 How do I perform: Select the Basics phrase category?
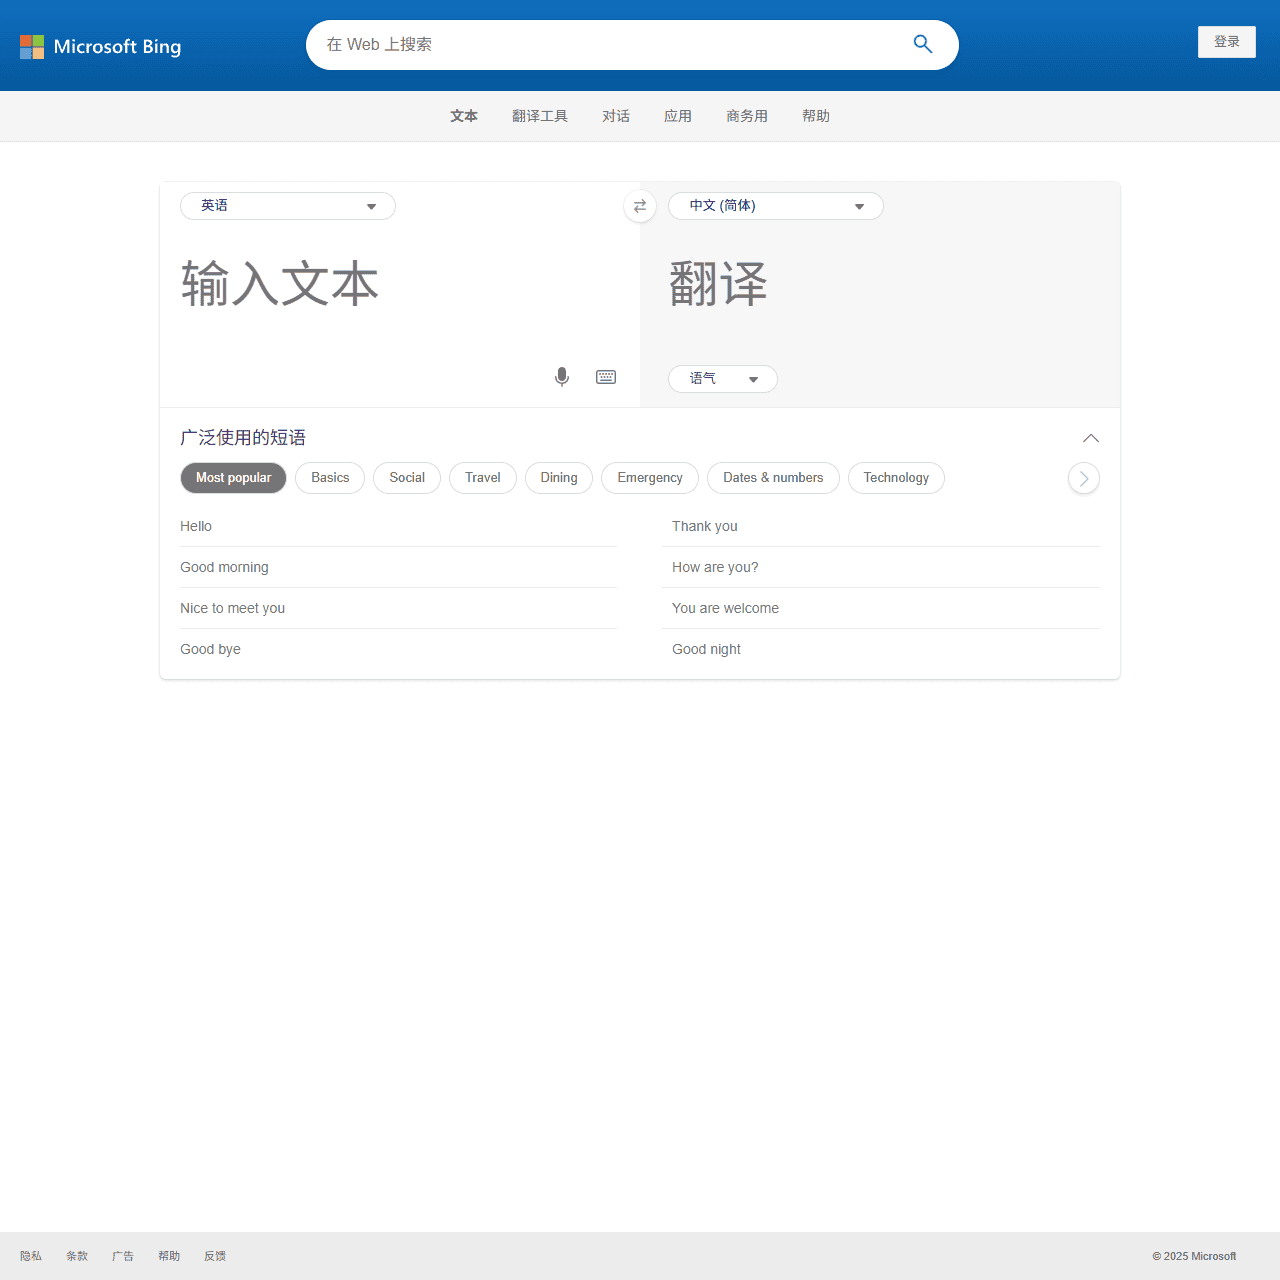[x=329, y=478]
